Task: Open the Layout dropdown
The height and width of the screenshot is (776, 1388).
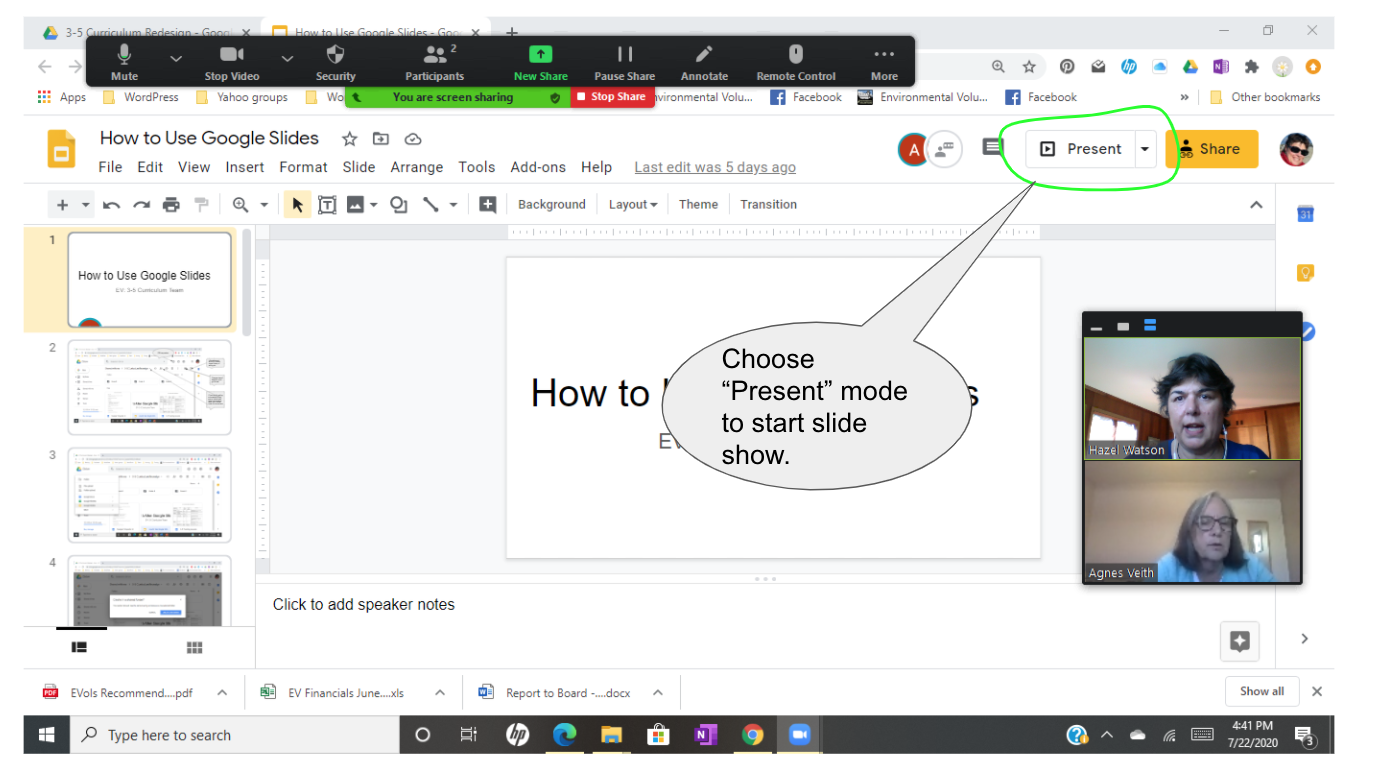Action: tap(633, 205)
